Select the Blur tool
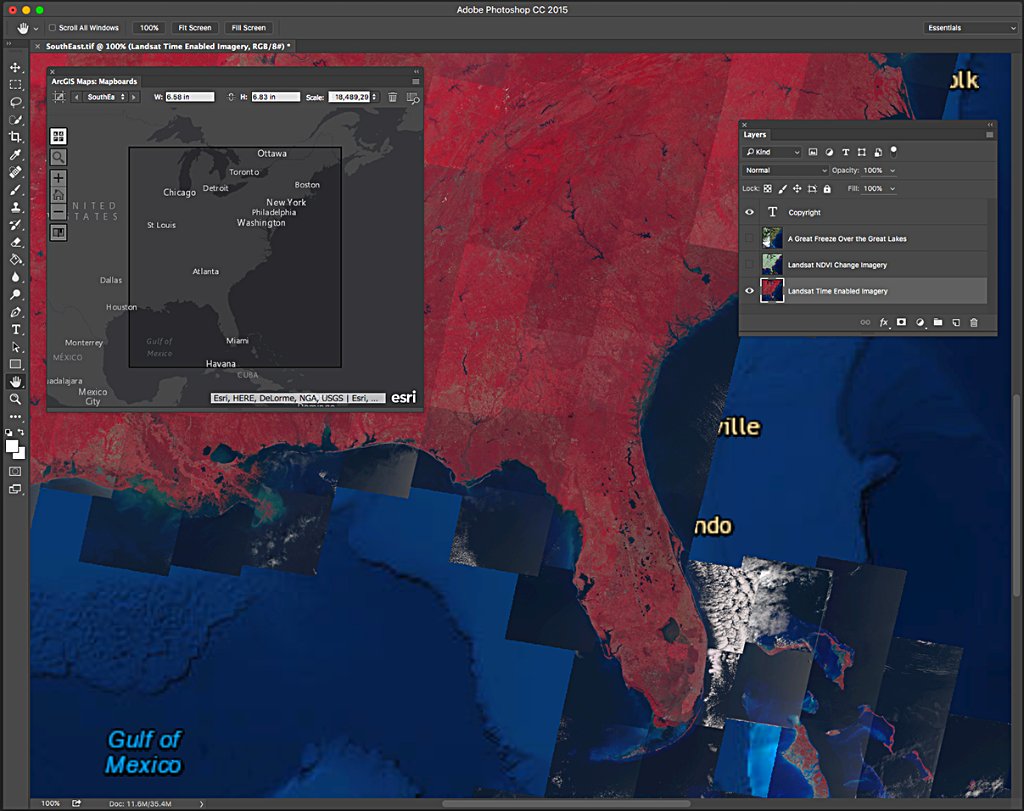 [x=15, y=278]
